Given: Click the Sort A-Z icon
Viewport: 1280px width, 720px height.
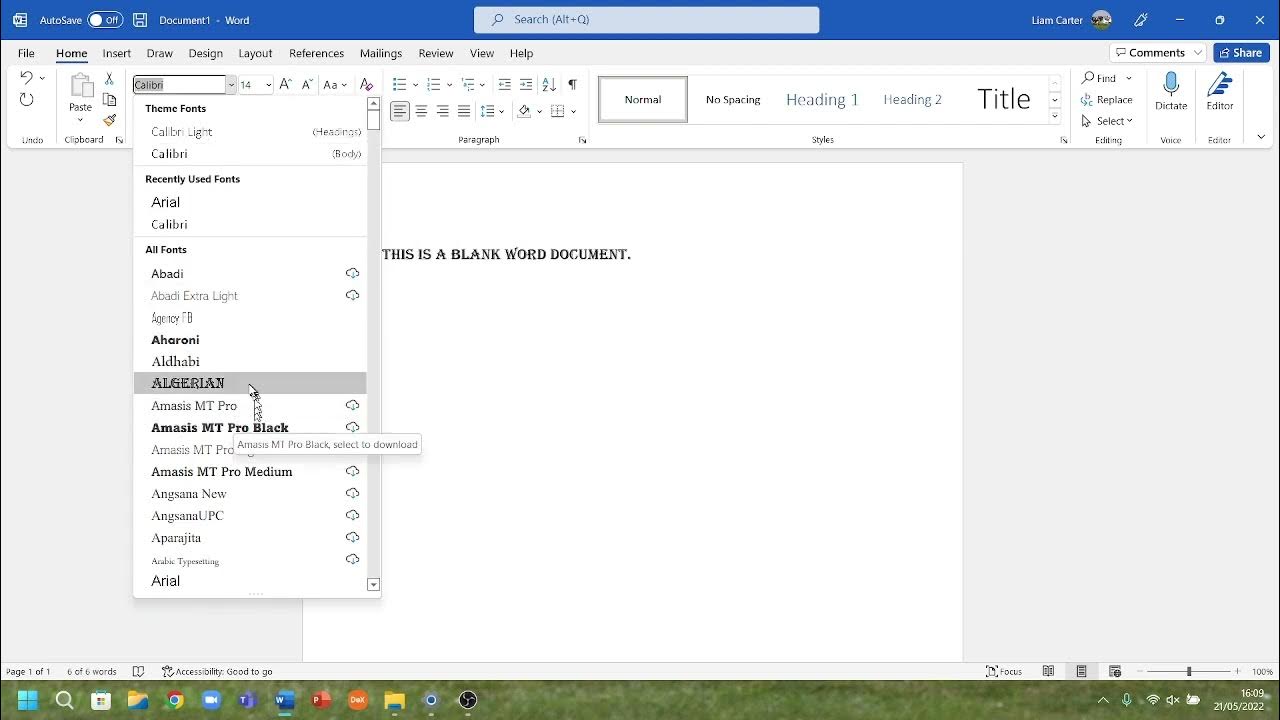Looking at the screenshot, I should 549,85.
